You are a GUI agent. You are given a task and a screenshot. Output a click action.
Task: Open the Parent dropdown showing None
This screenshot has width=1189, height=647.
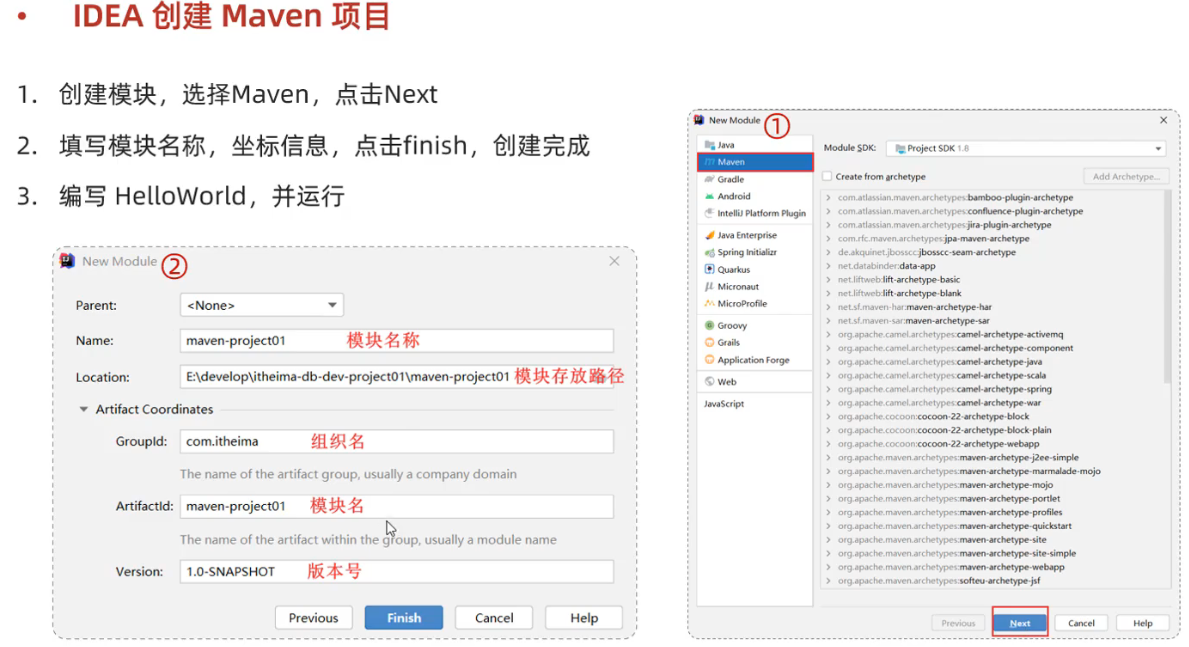click(262, 305)
